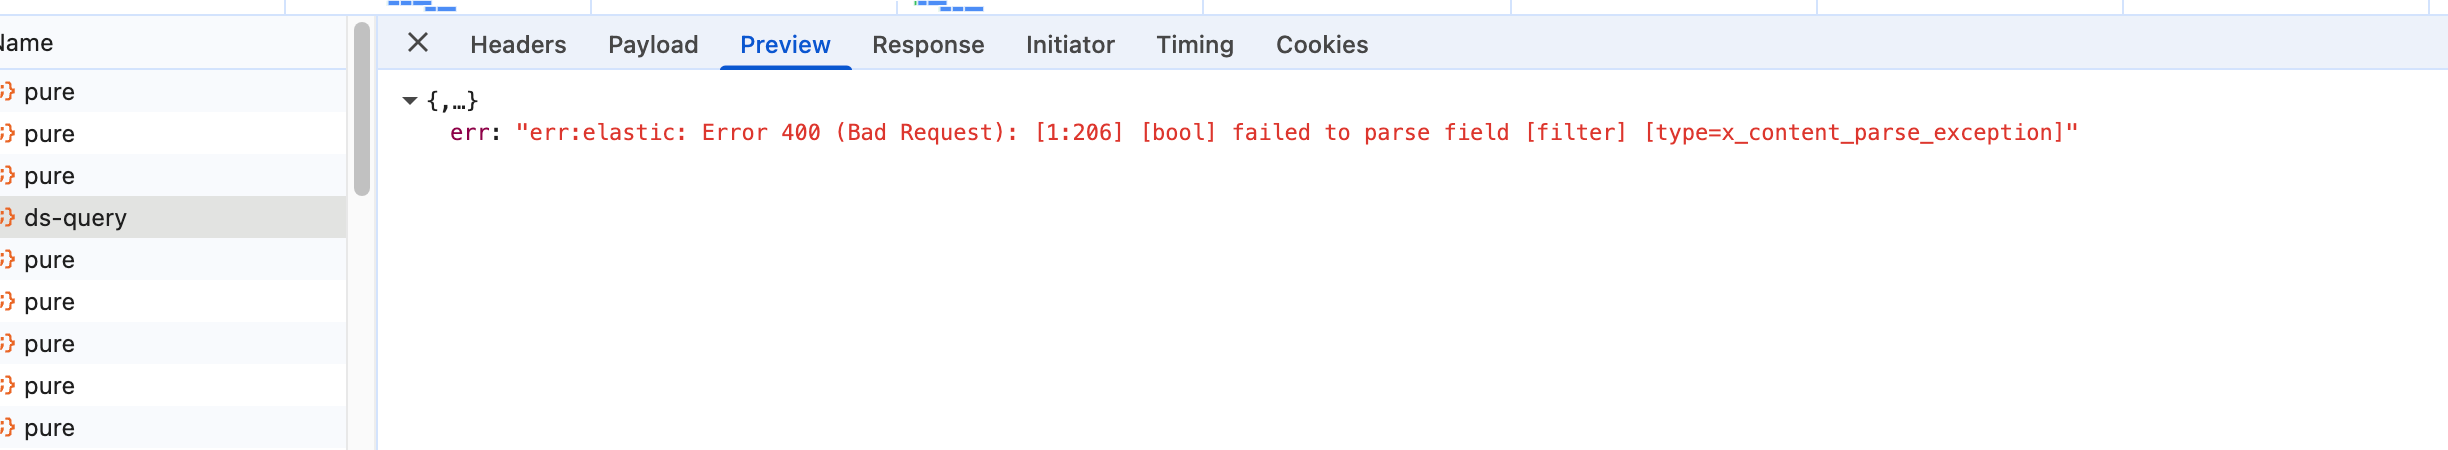Click the icon beside the bottommost pure request
The height and width of the screenshot is (450, 2448).
click(x=7, y=428)
